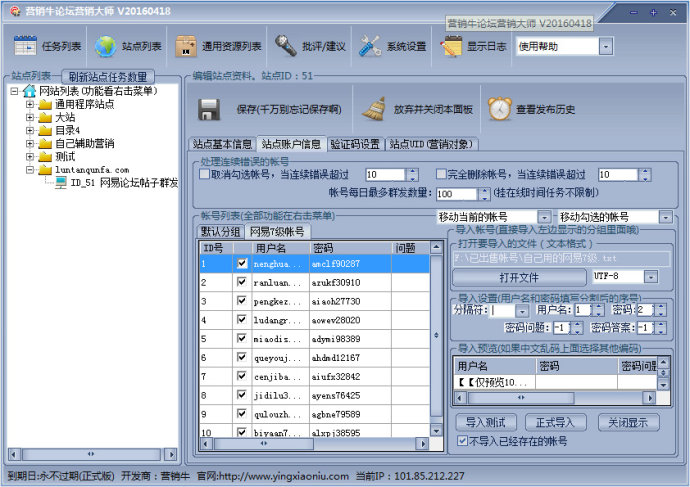
Task: Click the 显示日志 log notepad icon
Action: point(451,46)
